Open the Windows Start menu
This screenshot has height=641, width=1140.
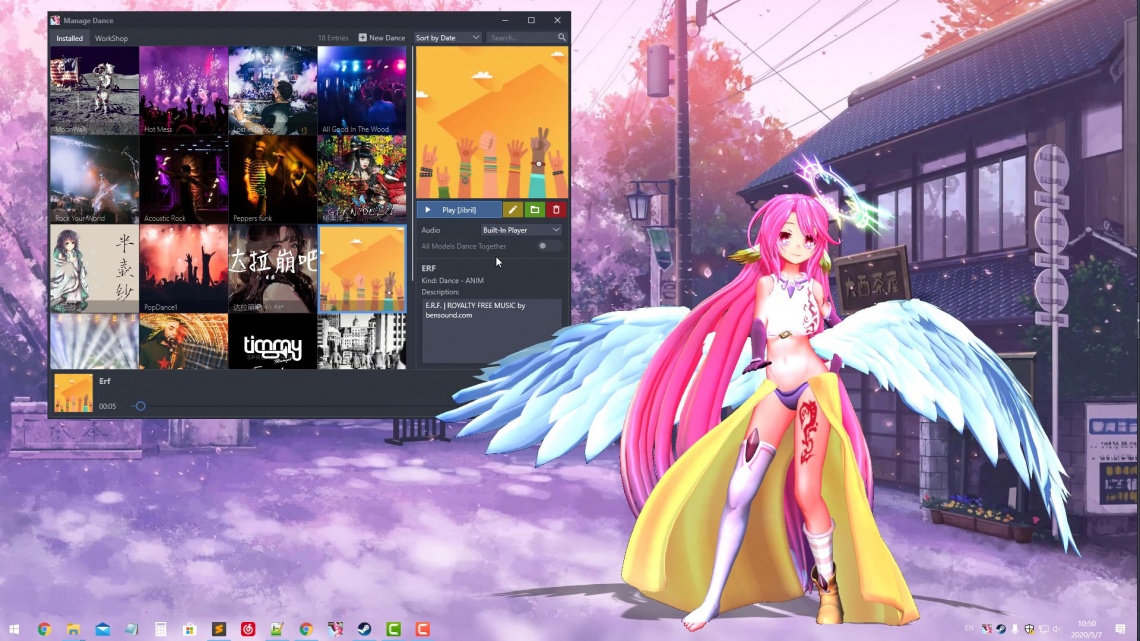[14, 629]
